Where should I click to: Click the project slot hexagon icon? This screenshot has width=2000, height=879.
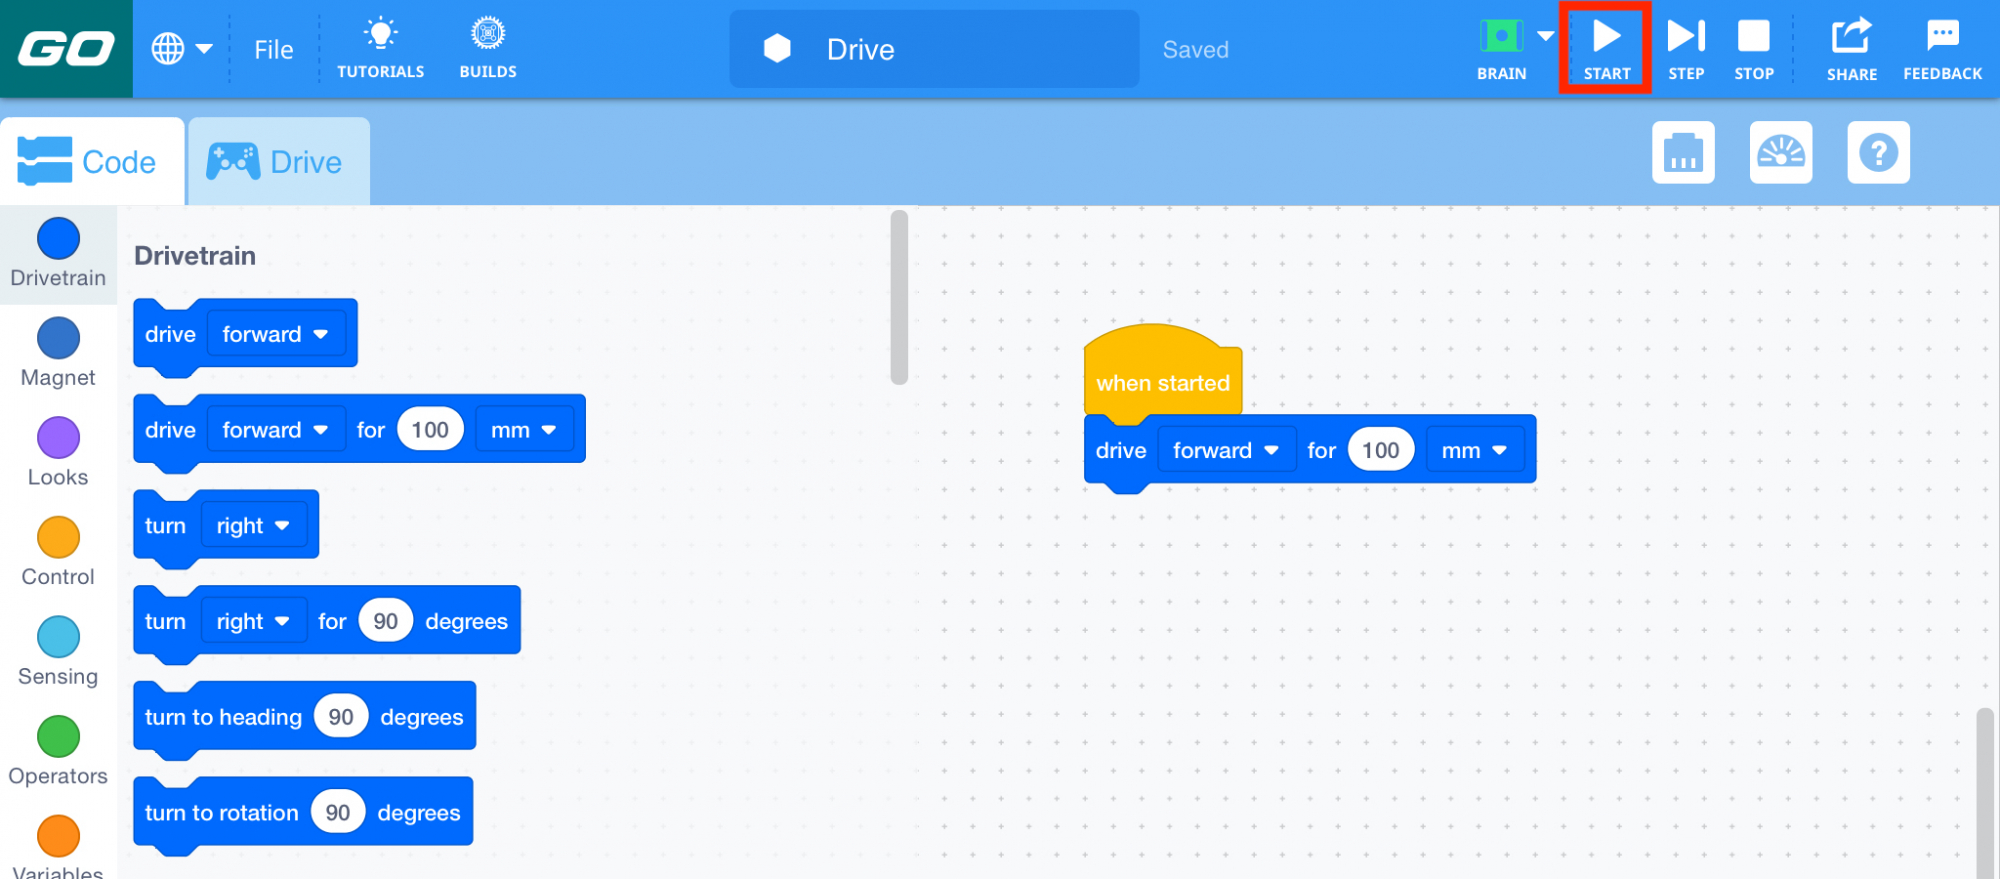pyautogui.click(x=777, y=48)
